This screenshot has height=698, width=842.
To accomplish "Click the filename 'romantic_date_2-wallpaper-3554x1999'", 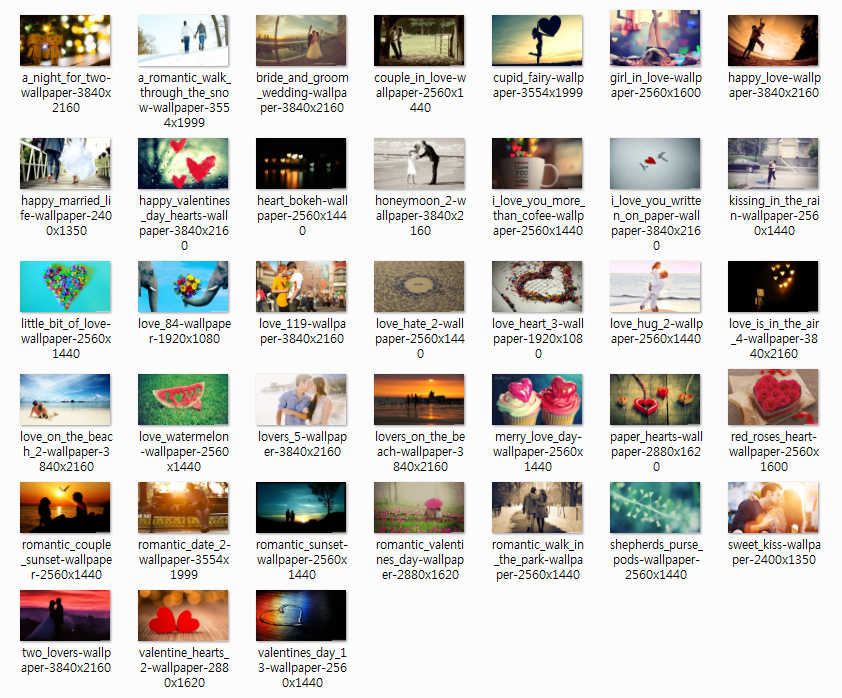I will (184, 559).
